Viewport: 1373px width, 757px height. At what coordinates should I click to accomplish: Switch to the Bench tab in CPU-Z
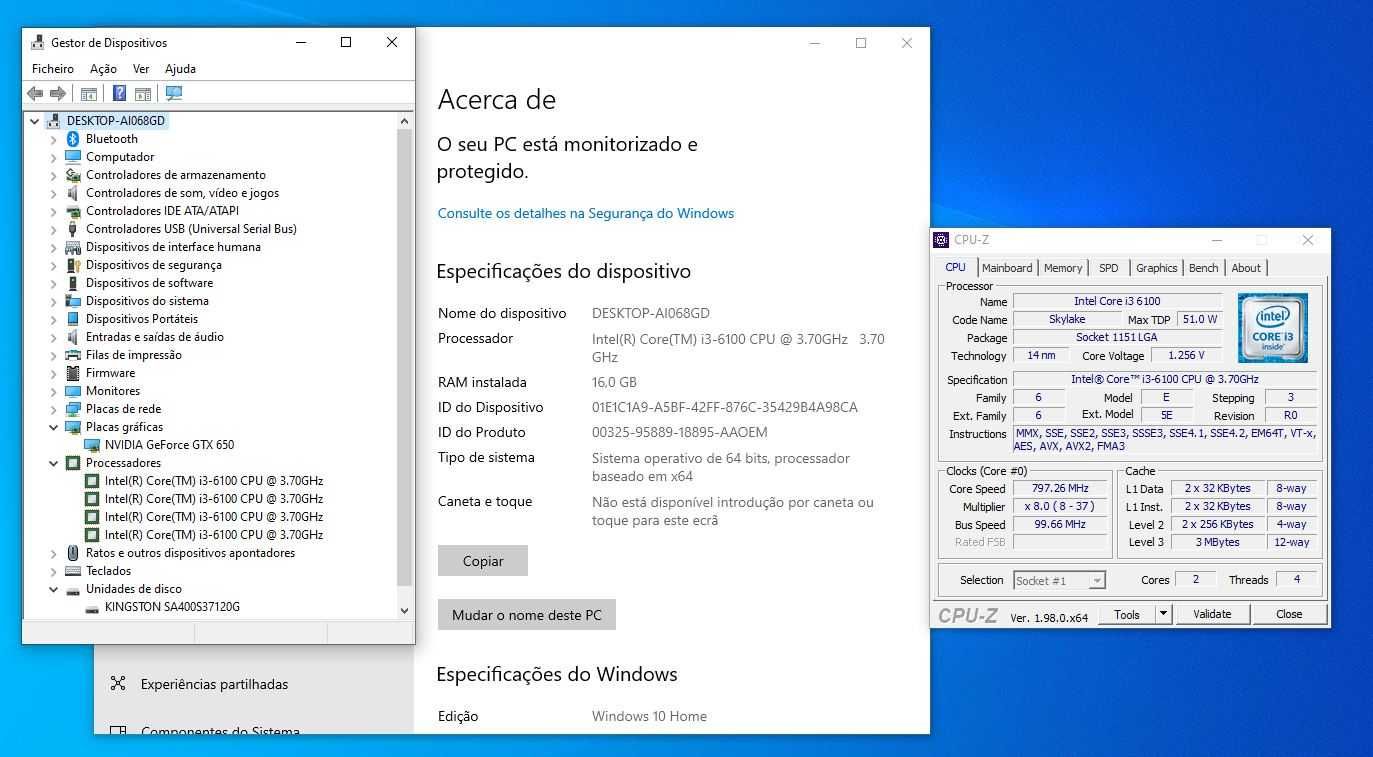coord(1204,268)
